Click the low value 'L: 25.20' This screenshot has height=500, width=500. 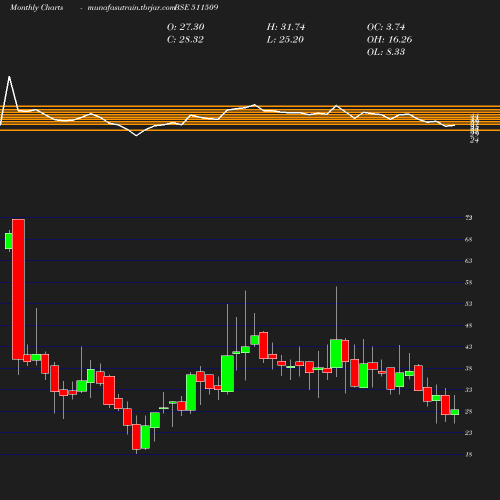pos(285,39)
